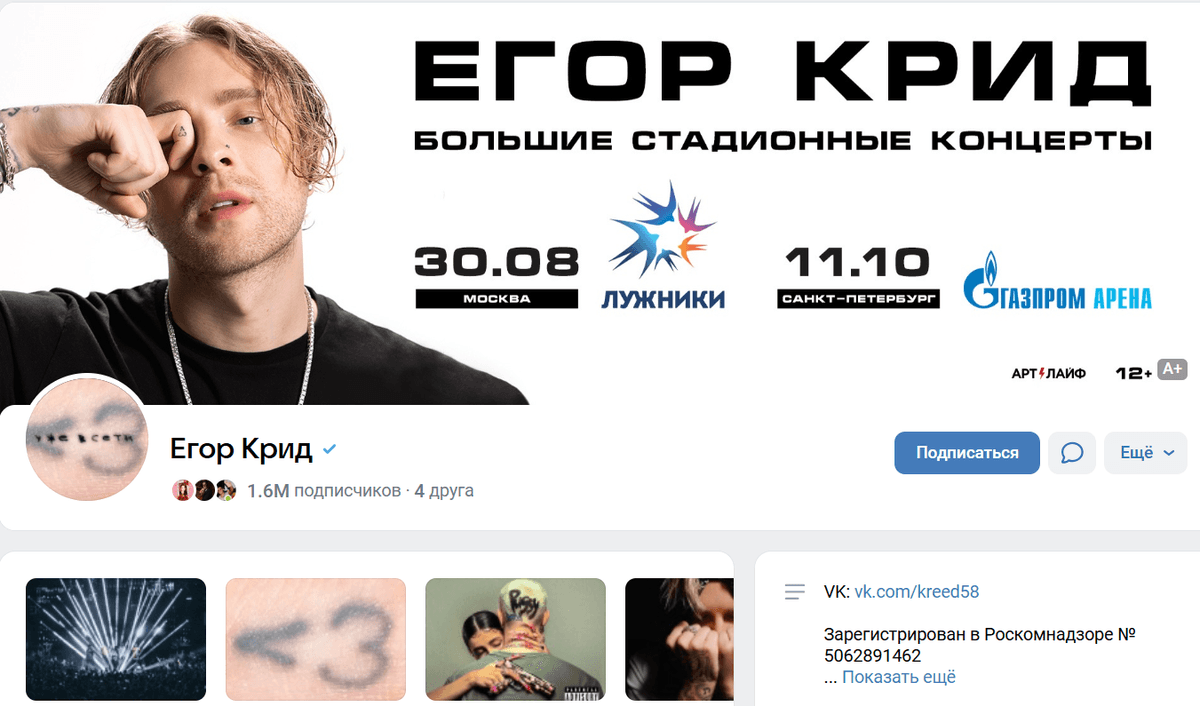
Task: Expand the Ещё dropdown menu
Action: tap(1145, 453)
